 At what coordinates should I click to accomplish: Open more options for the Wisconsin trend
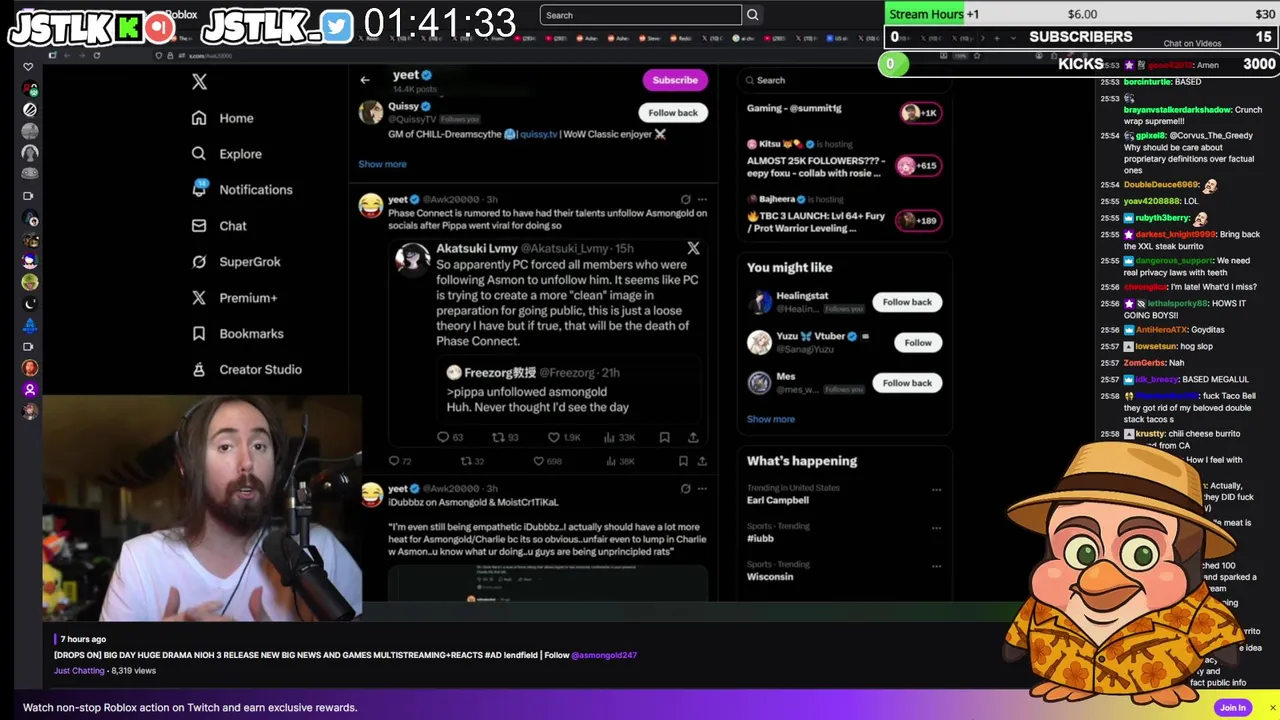(x=936, y=567)
